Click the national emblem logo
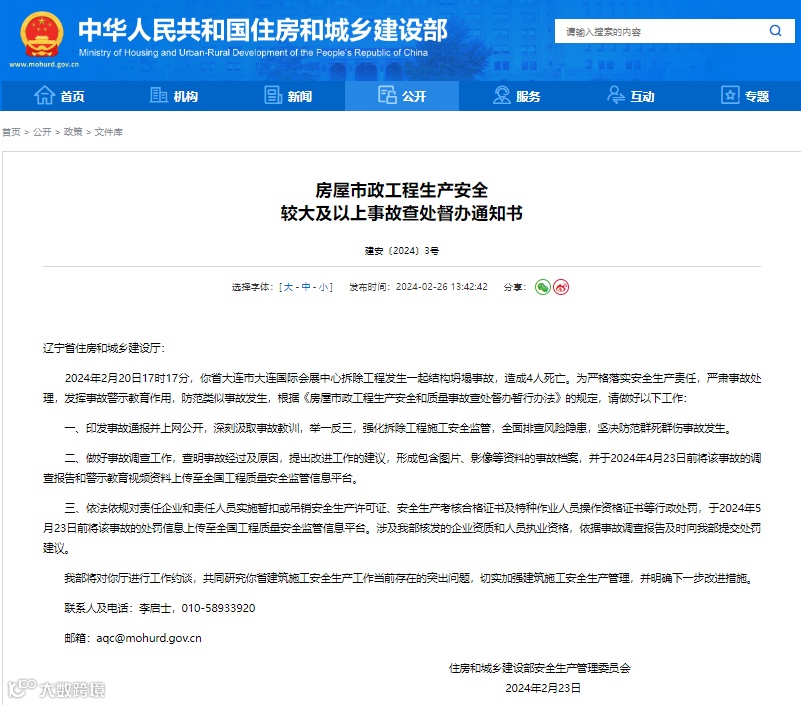 click(x=42, y=34)
